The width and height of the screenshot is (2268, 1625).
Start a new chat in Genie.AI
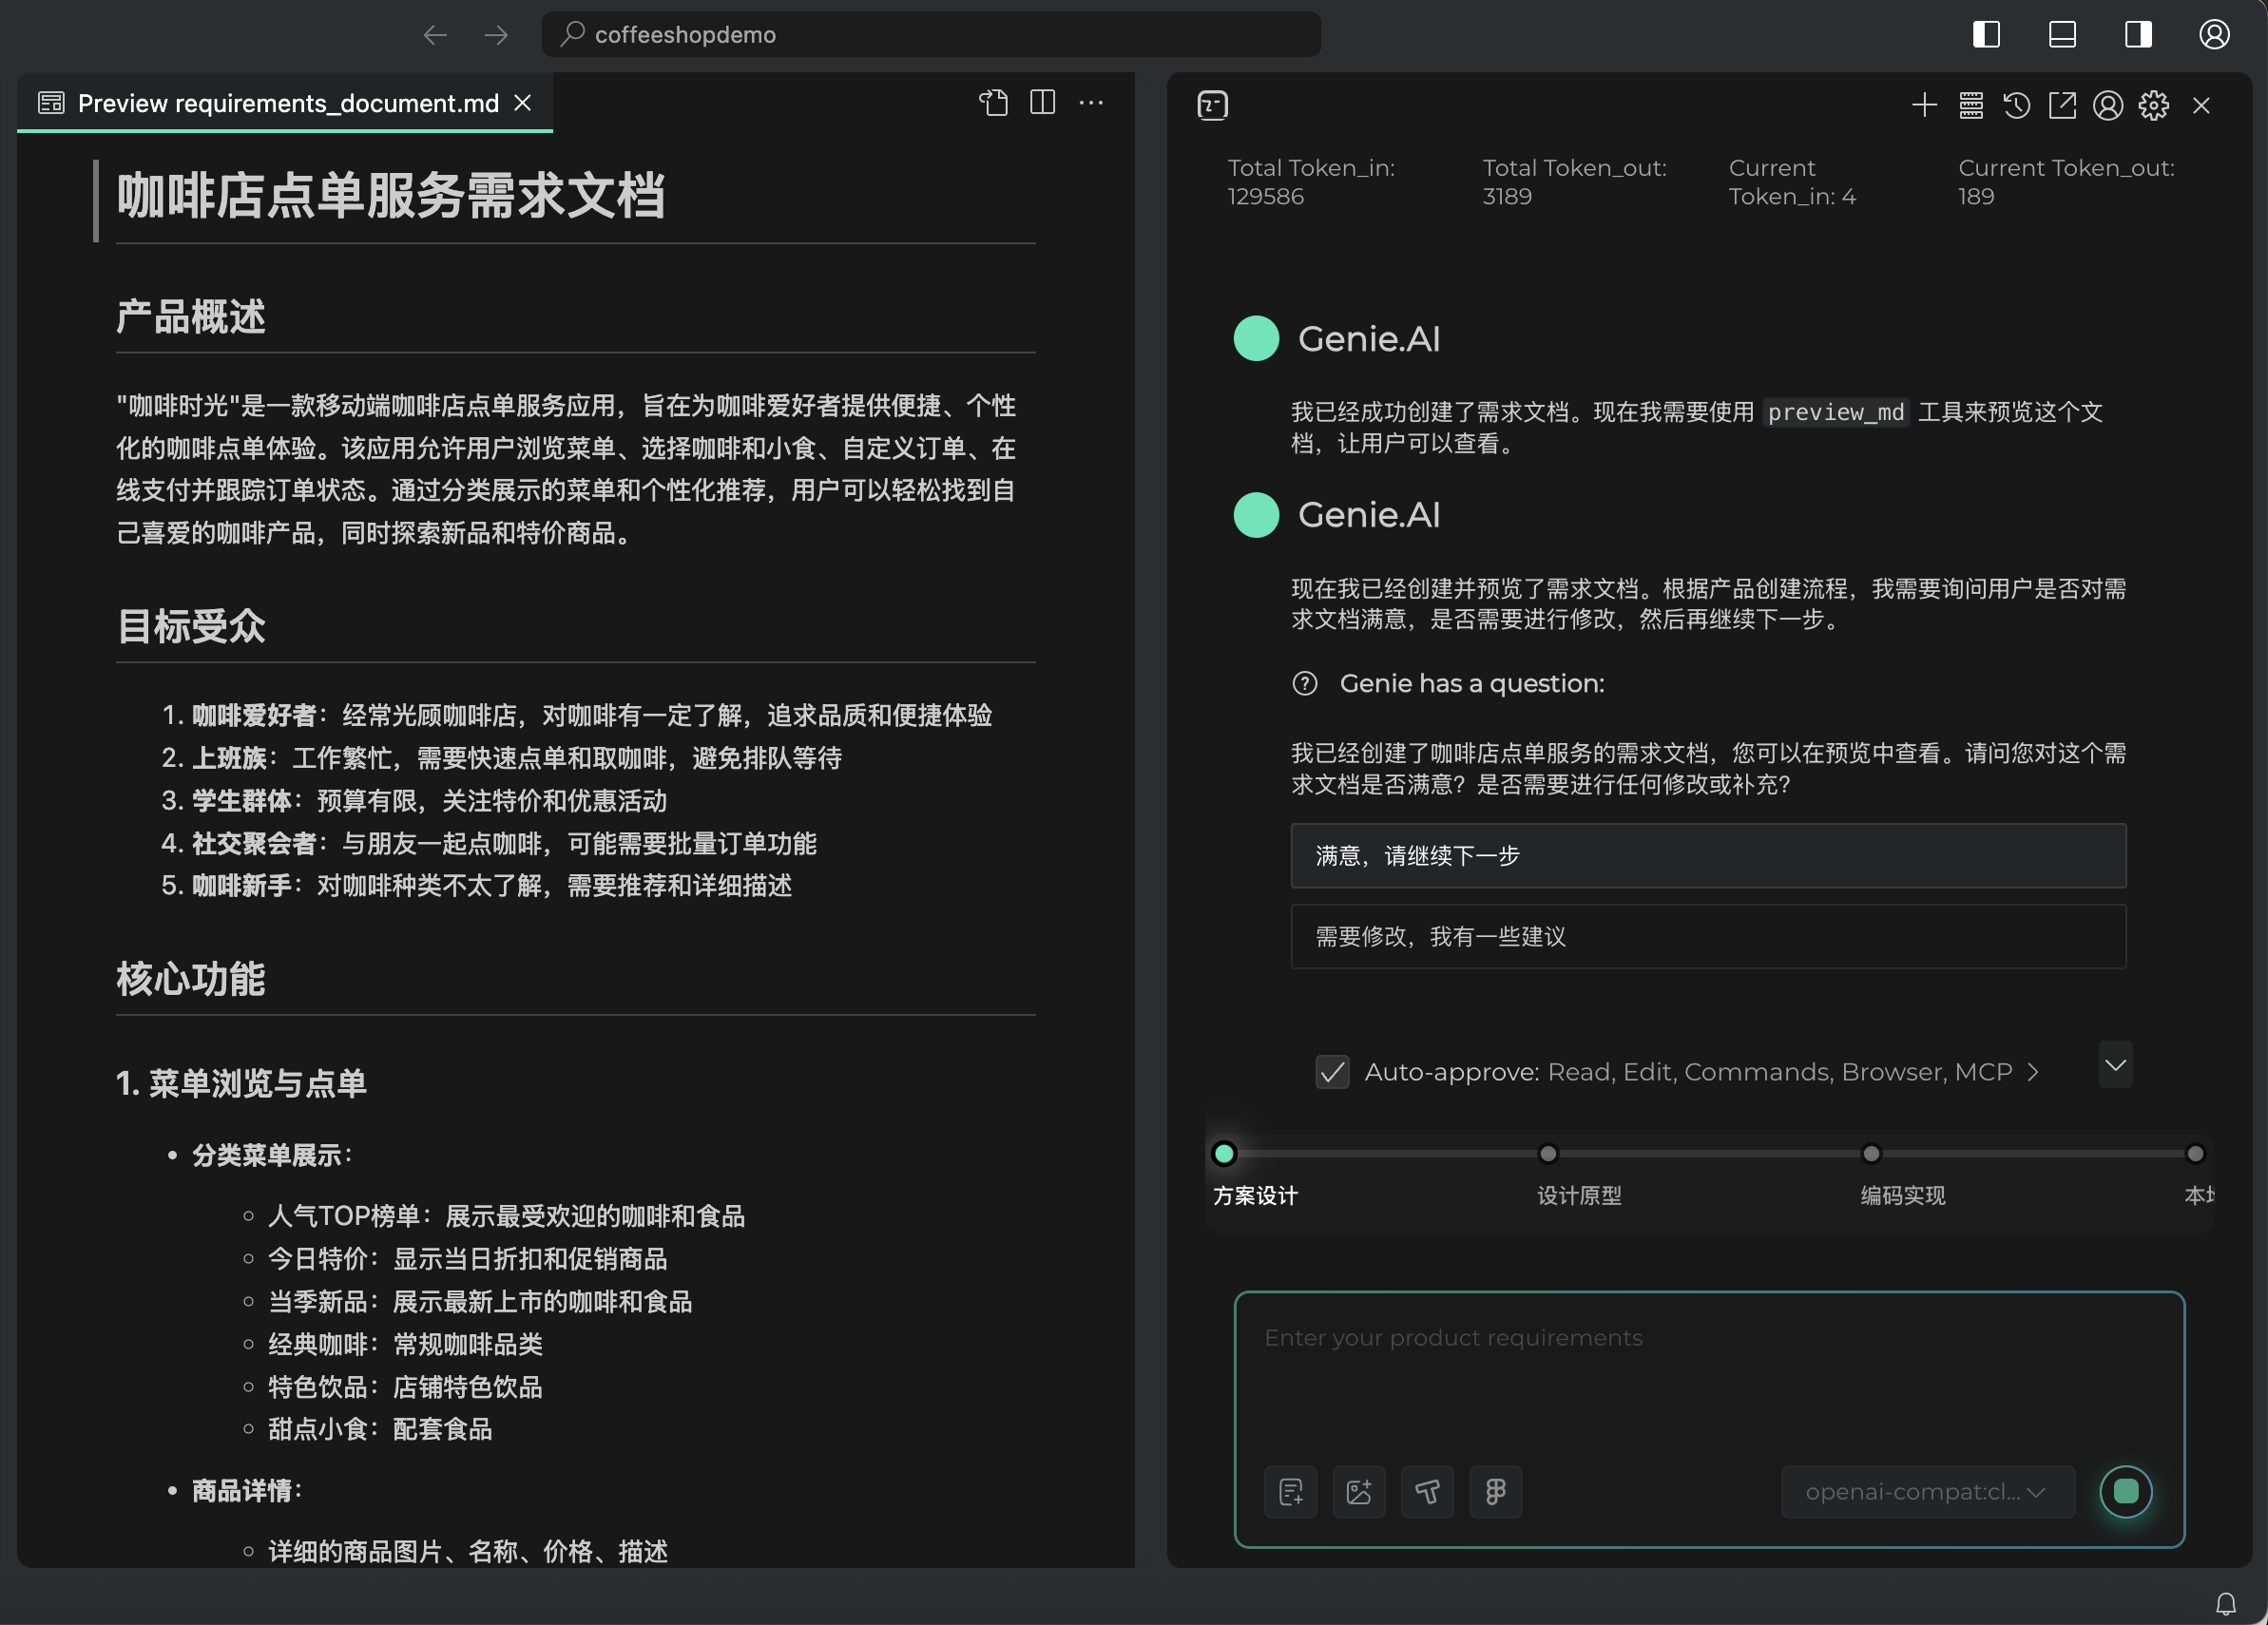point(1925,105)
